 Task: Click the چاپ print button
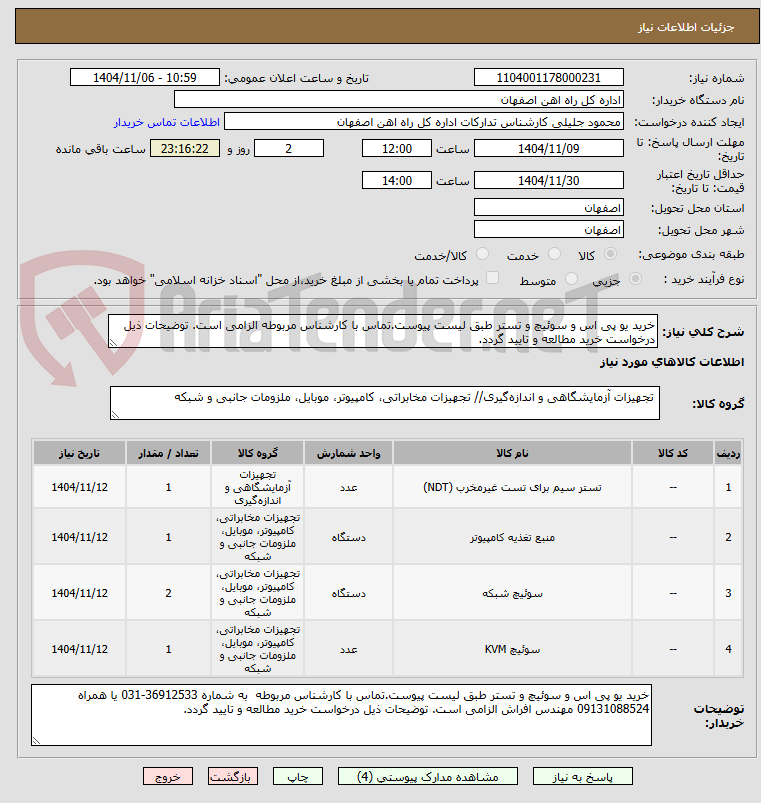pyautogui.click(x=298, y=776)
